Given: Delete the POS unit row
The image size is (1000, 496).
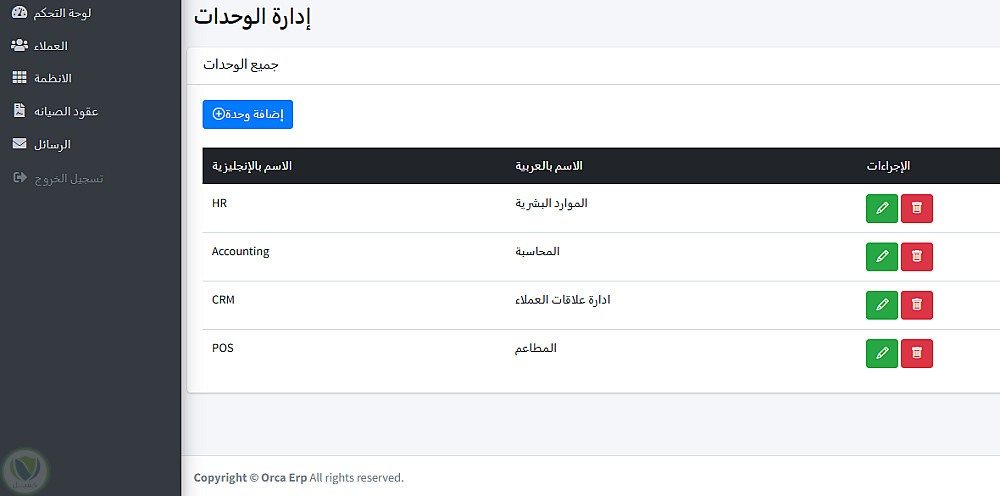Looking at the screenshot, I should tap(916, 353).
